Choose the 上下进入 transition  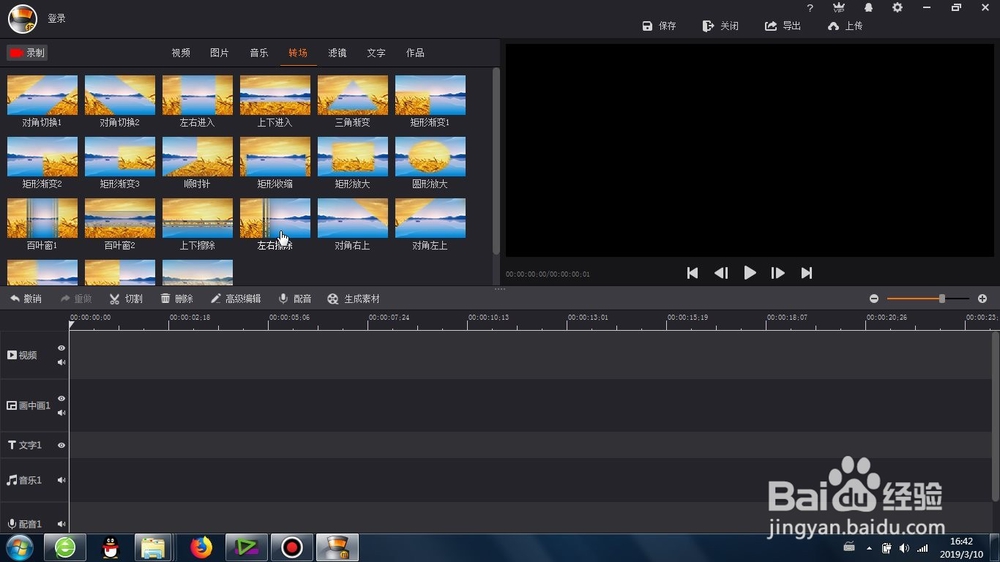pyautogui.click(x=275, y=96)
